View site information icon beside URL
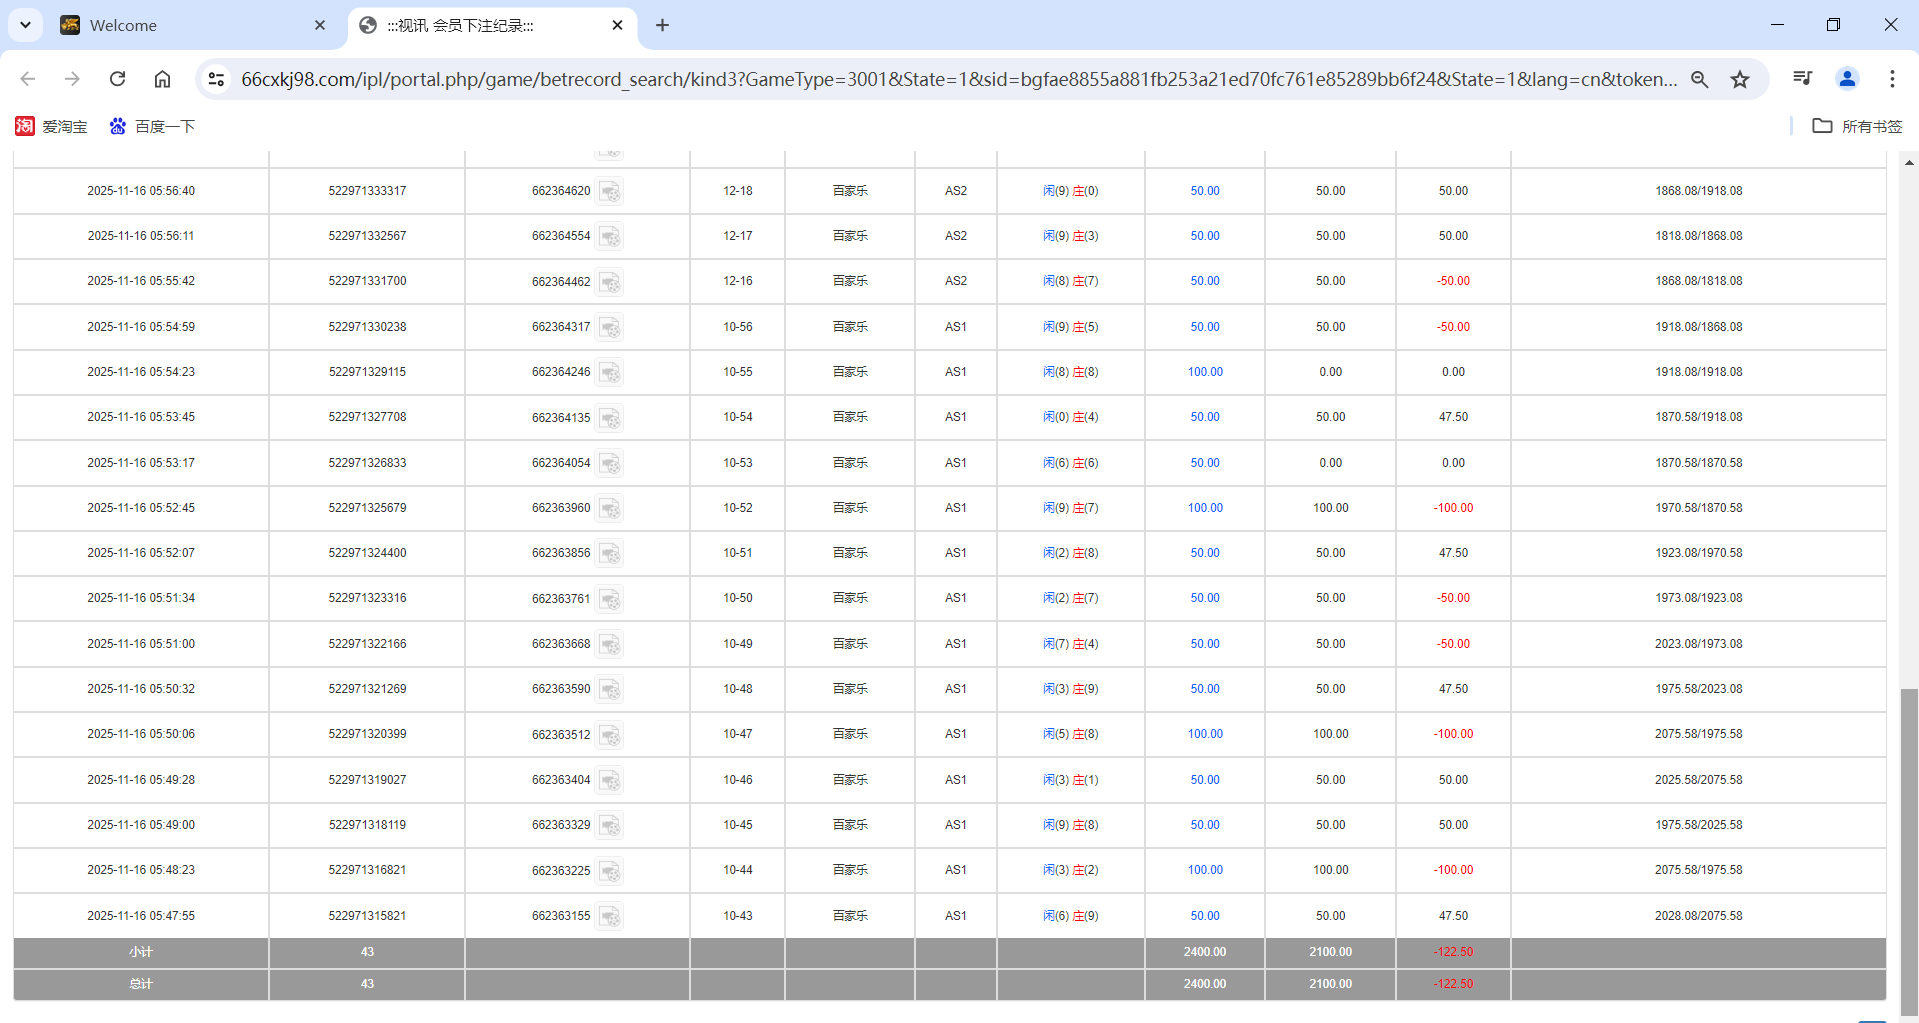 [216, 79]
